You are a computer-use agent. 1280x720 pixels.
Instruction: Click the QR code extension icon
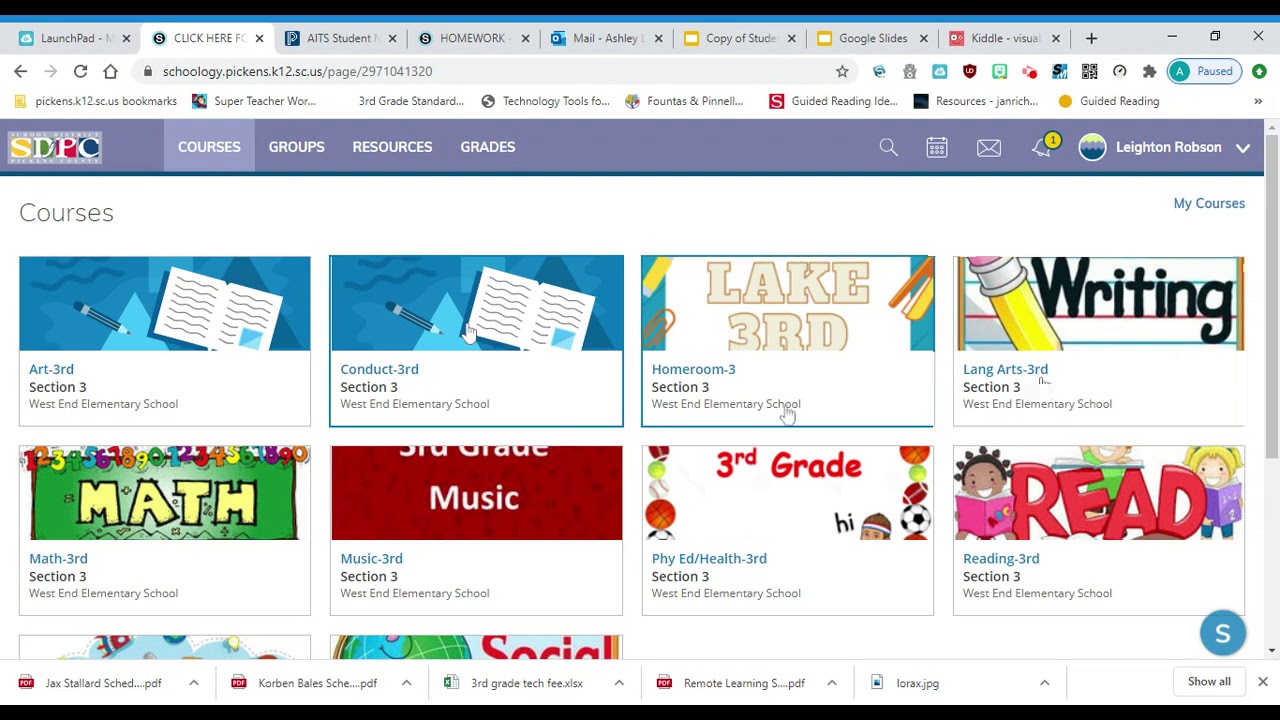1089,71
